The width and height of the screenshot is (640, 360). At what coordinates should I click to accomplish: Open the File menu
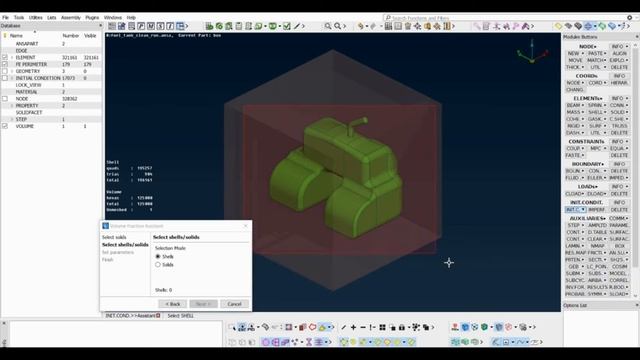5,18
